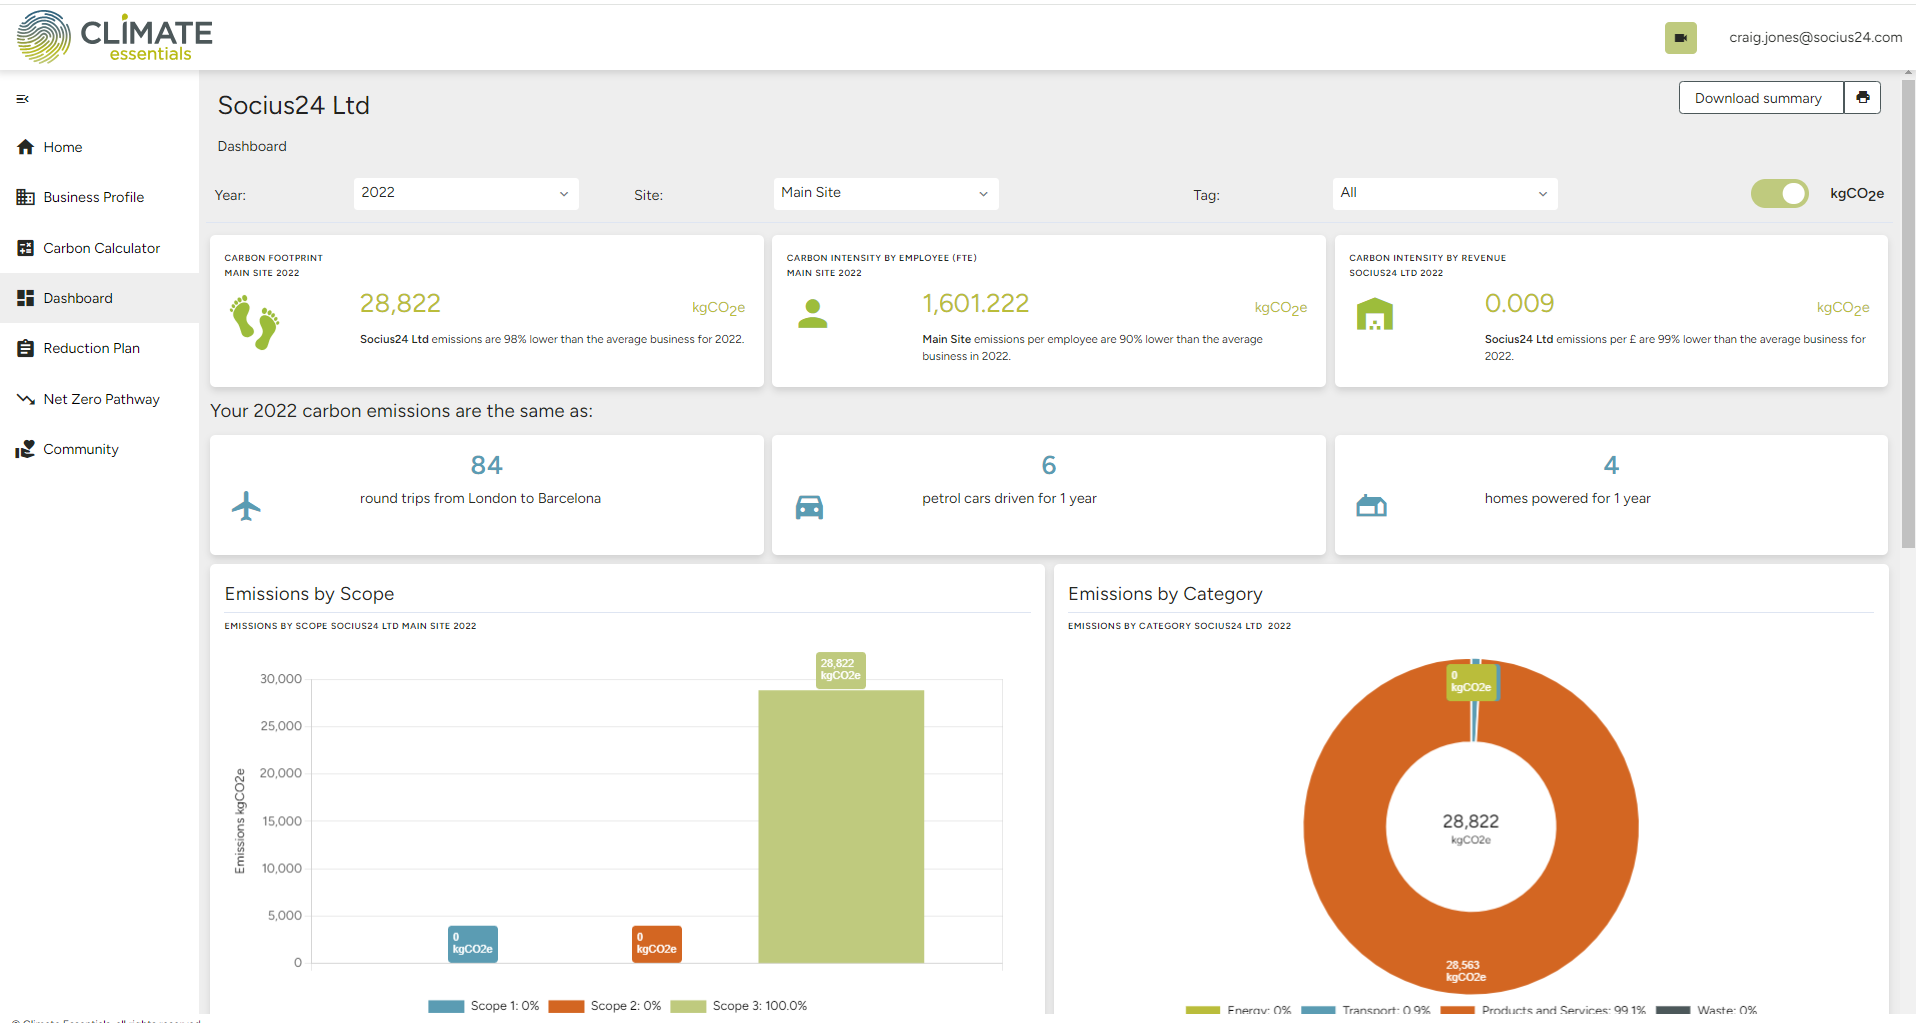Screen dimensions: 1916x1023
Task: Click the 84 round trips number
Action: (x=486, y=465)
